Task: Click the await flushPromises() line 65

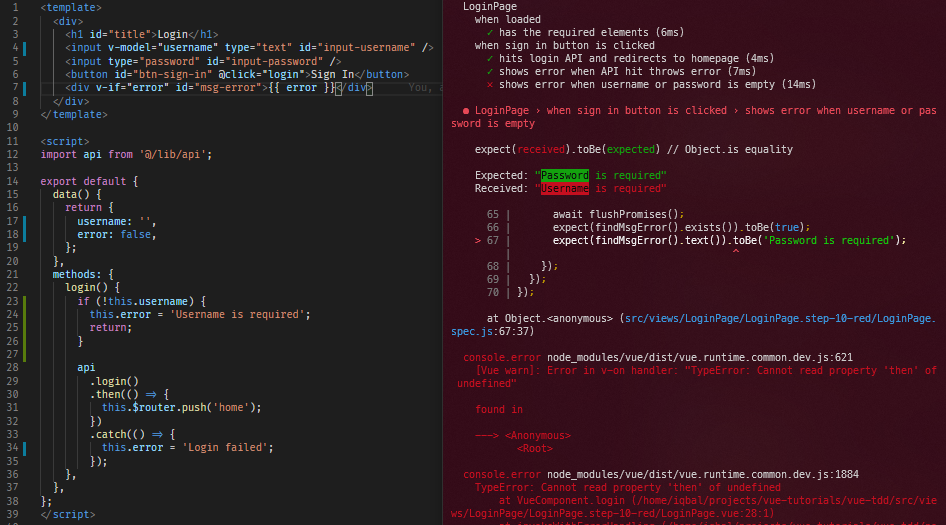Action: click(618, 215)
